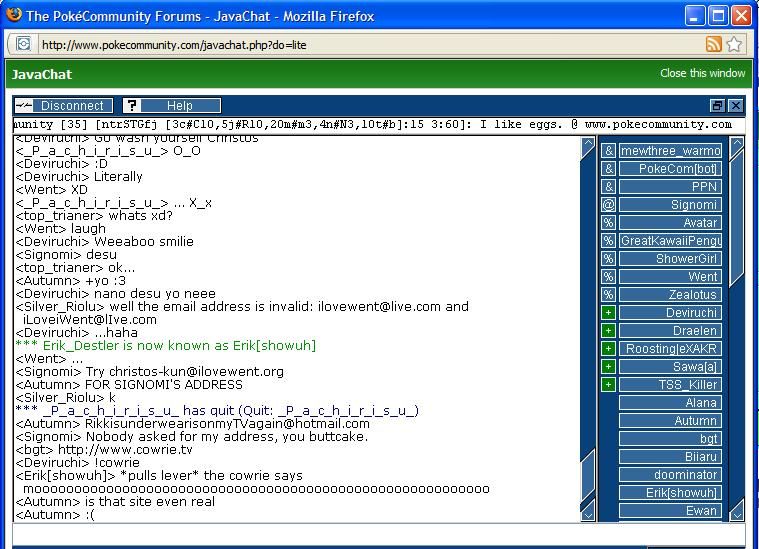Select user Alana in user list

pyautogui.click(x=670, y=402)
